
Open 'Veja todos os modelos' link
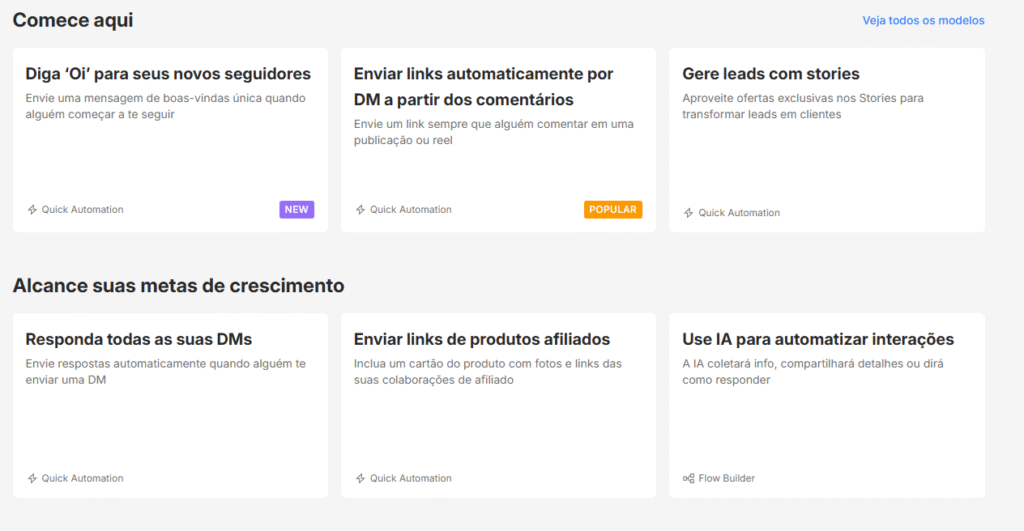pyautogui.click(x=923, y=21)
